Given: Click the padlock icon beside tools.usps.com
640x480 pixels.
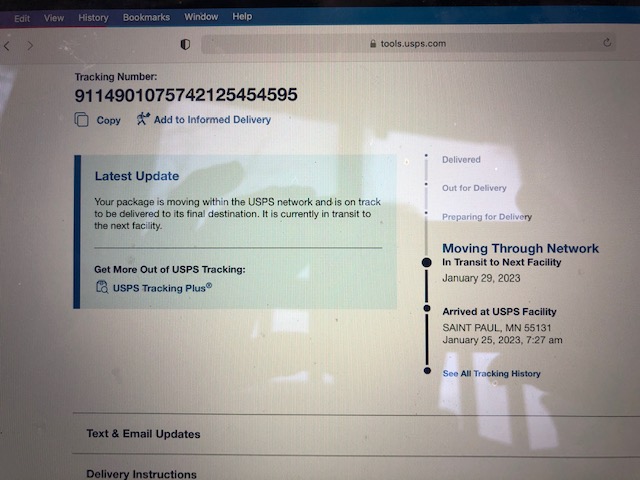Looking at the screenshot, I should (373, 43).
